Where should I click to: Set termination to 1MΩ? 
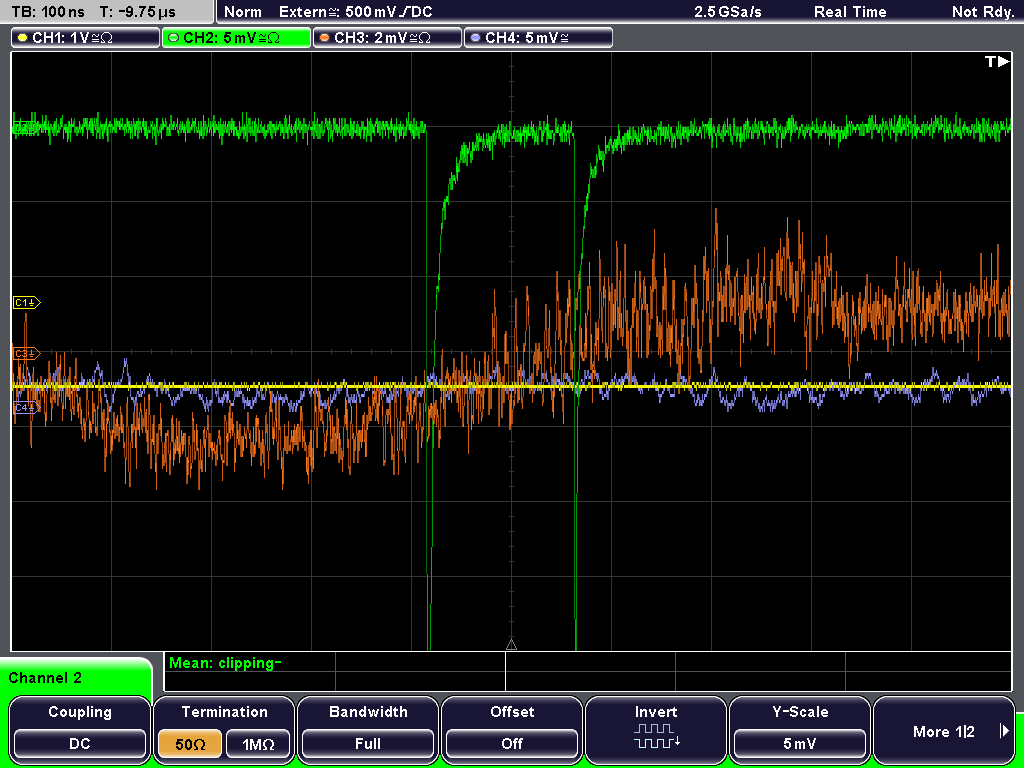pos(258,744)
